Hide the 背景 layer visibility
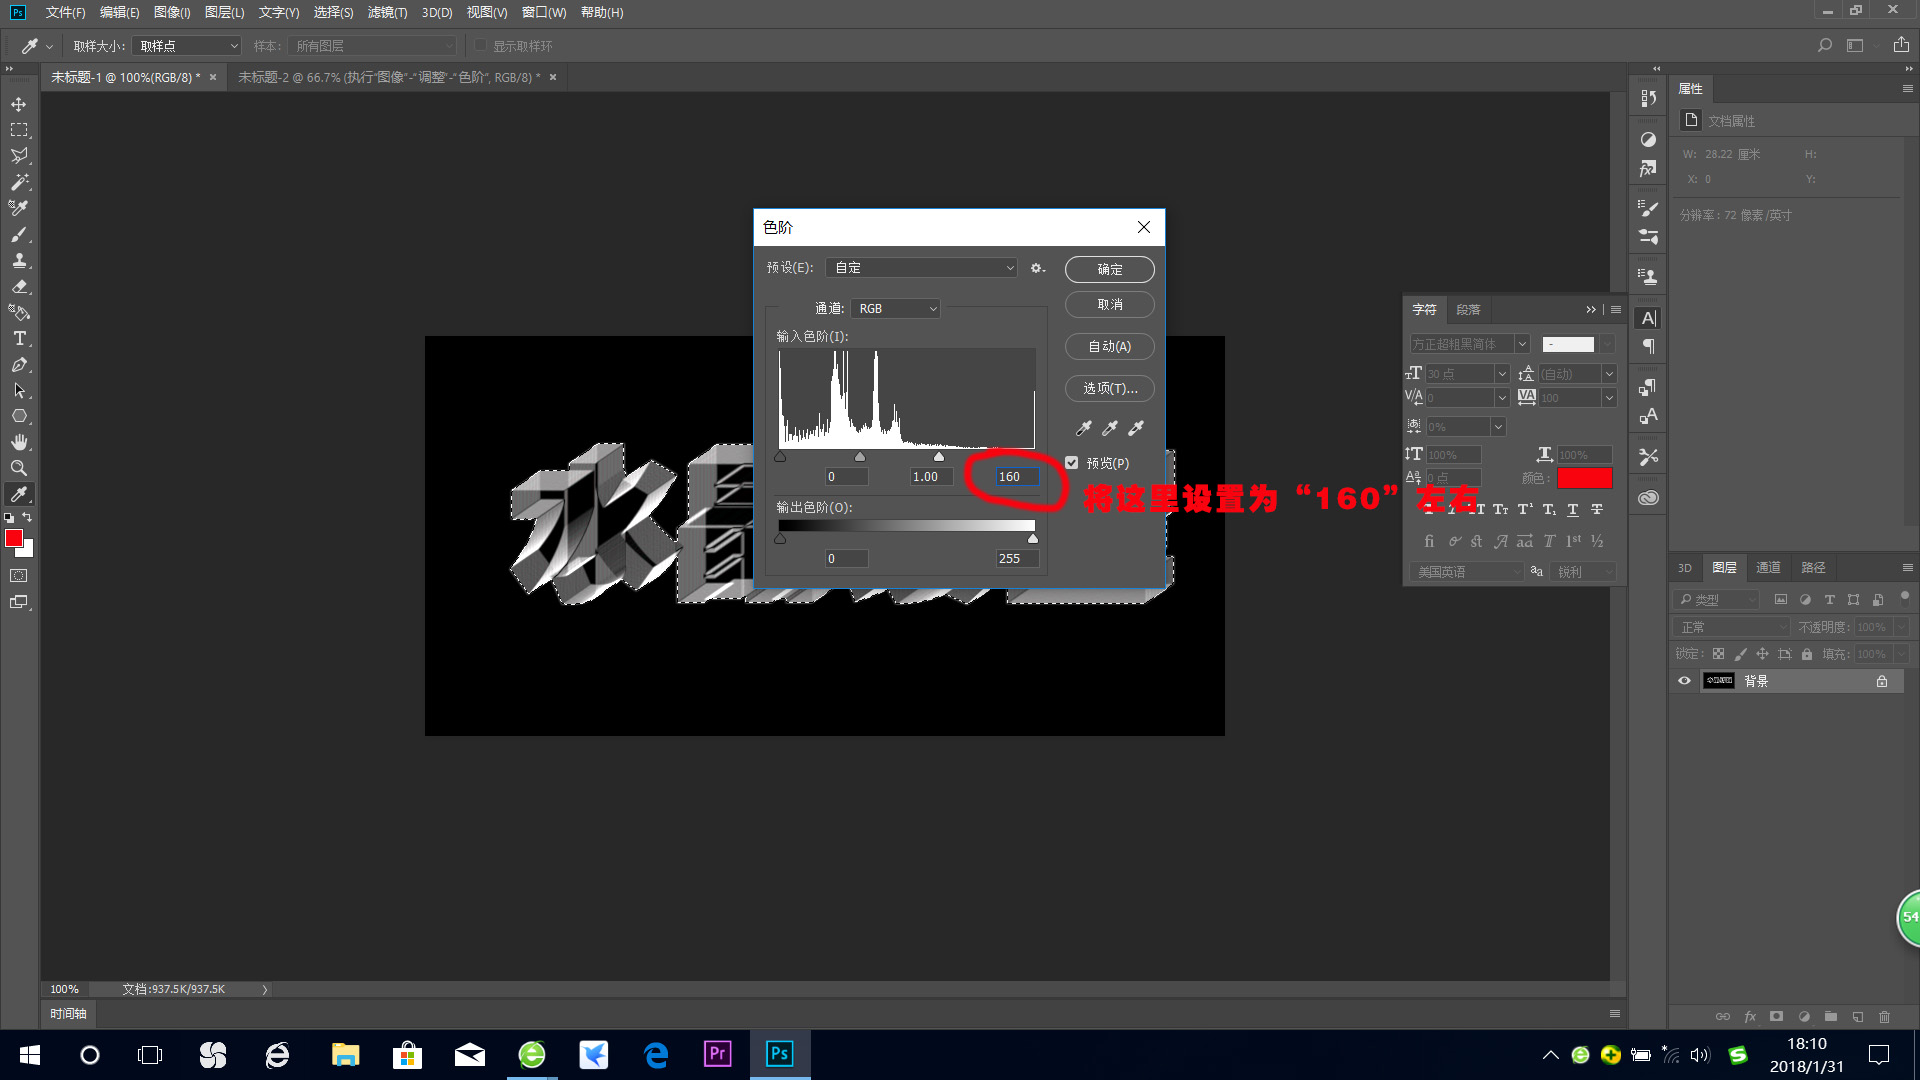This screenshot has height=1080, width=1920. point(1684,681)
